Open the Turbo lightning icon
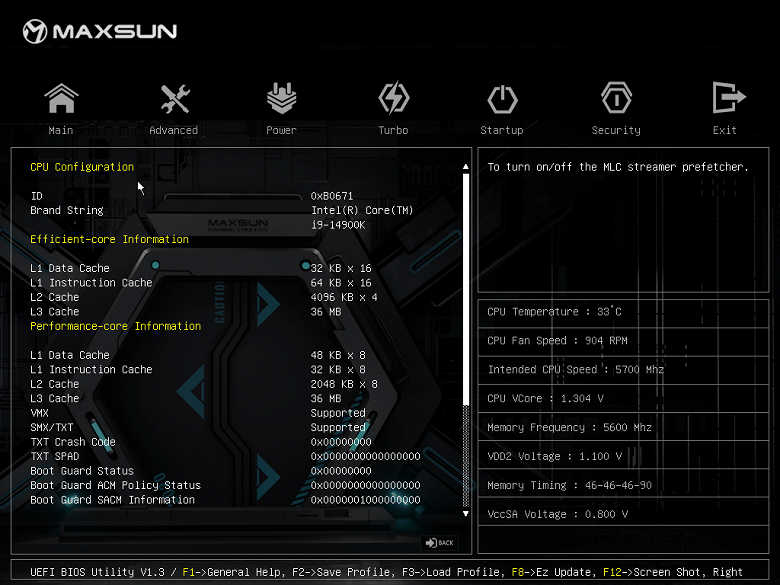 393,98
